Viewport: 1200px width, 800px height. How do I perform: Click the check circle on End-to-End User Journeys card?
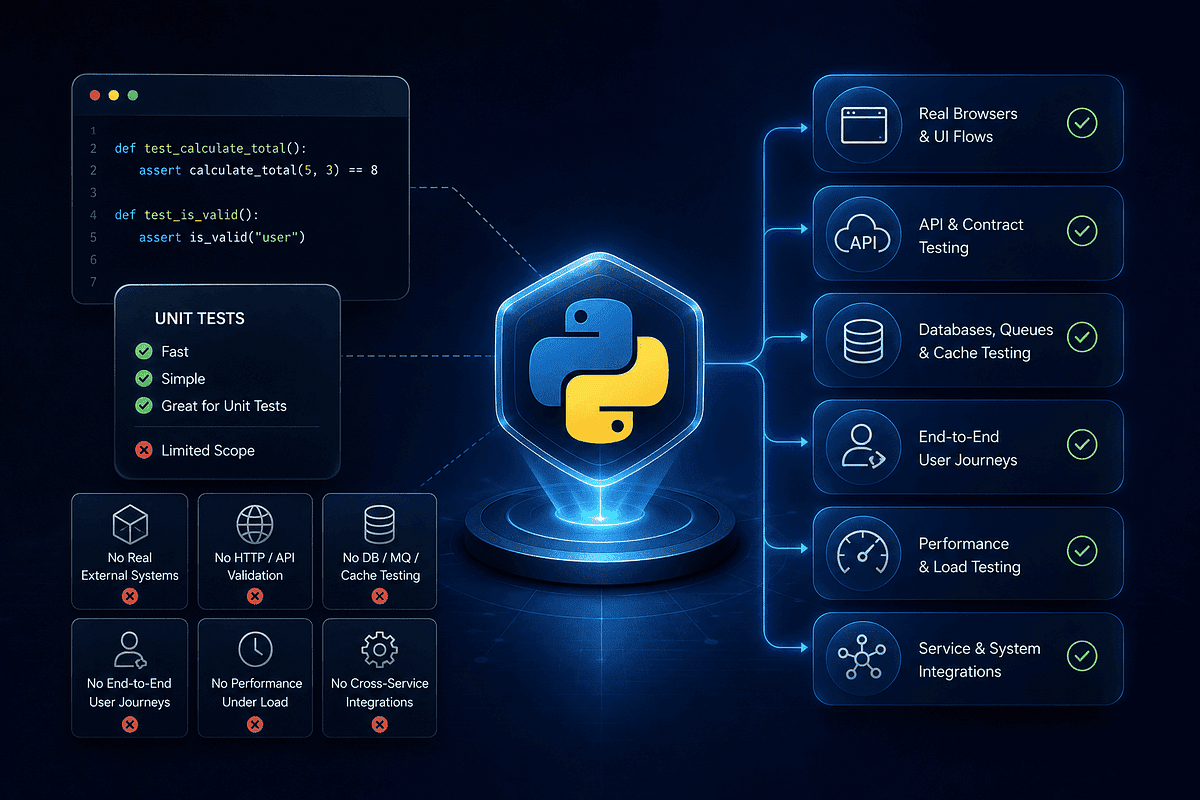[x=1082, y=444]
